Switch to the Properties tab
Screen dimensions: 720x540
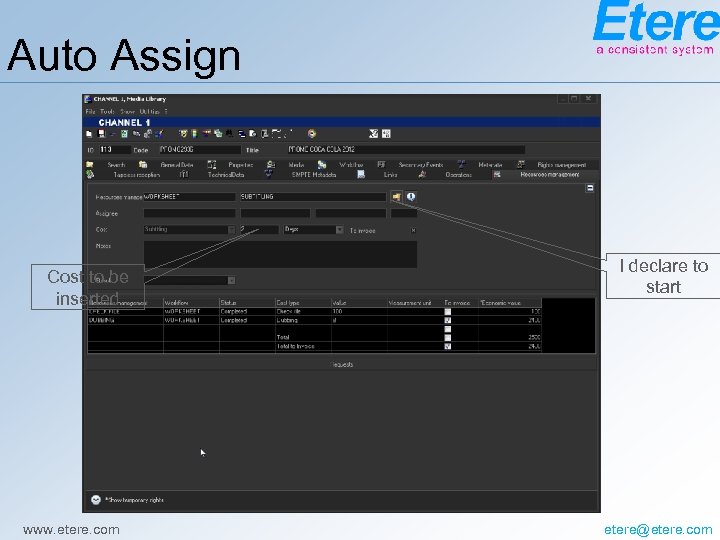[x=241, y=165]
